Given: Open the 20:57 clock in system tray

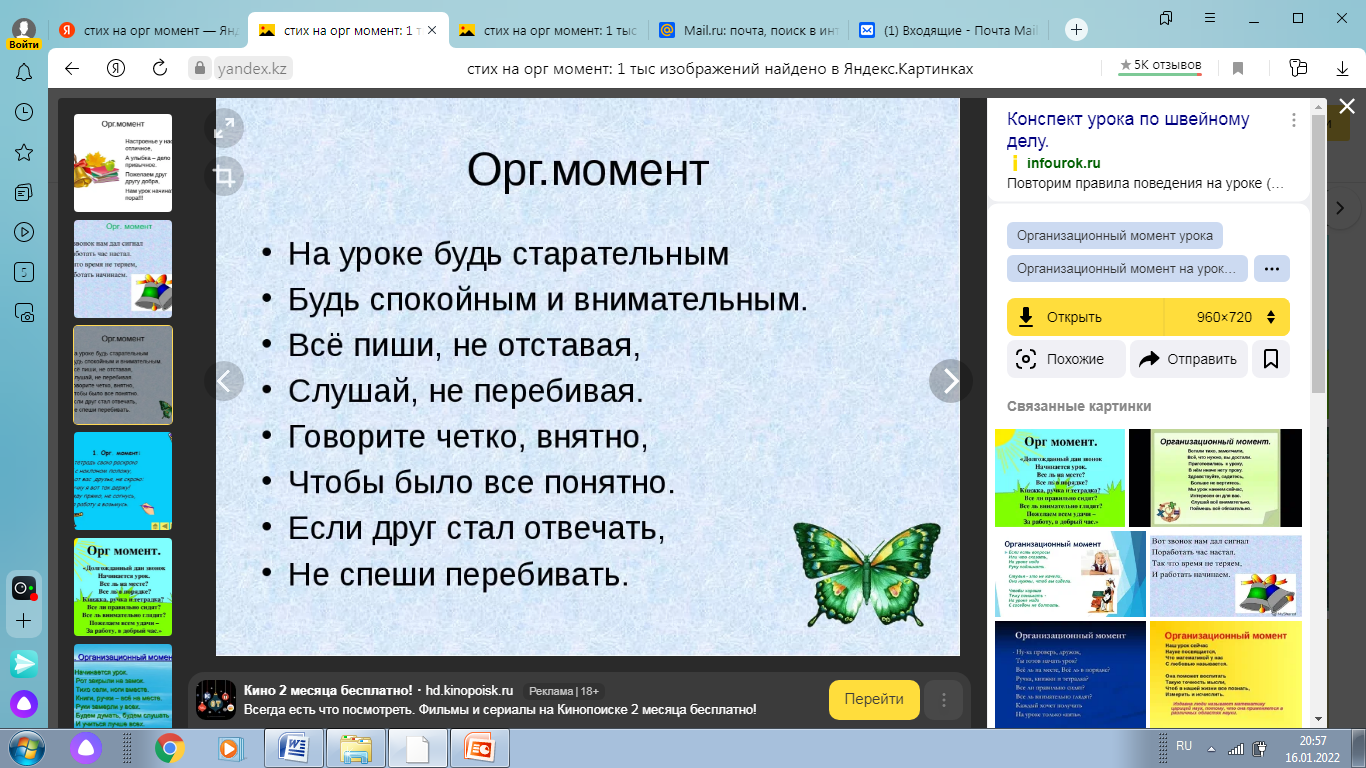Looking at the screenshot, I should (x=1313, y=747).
